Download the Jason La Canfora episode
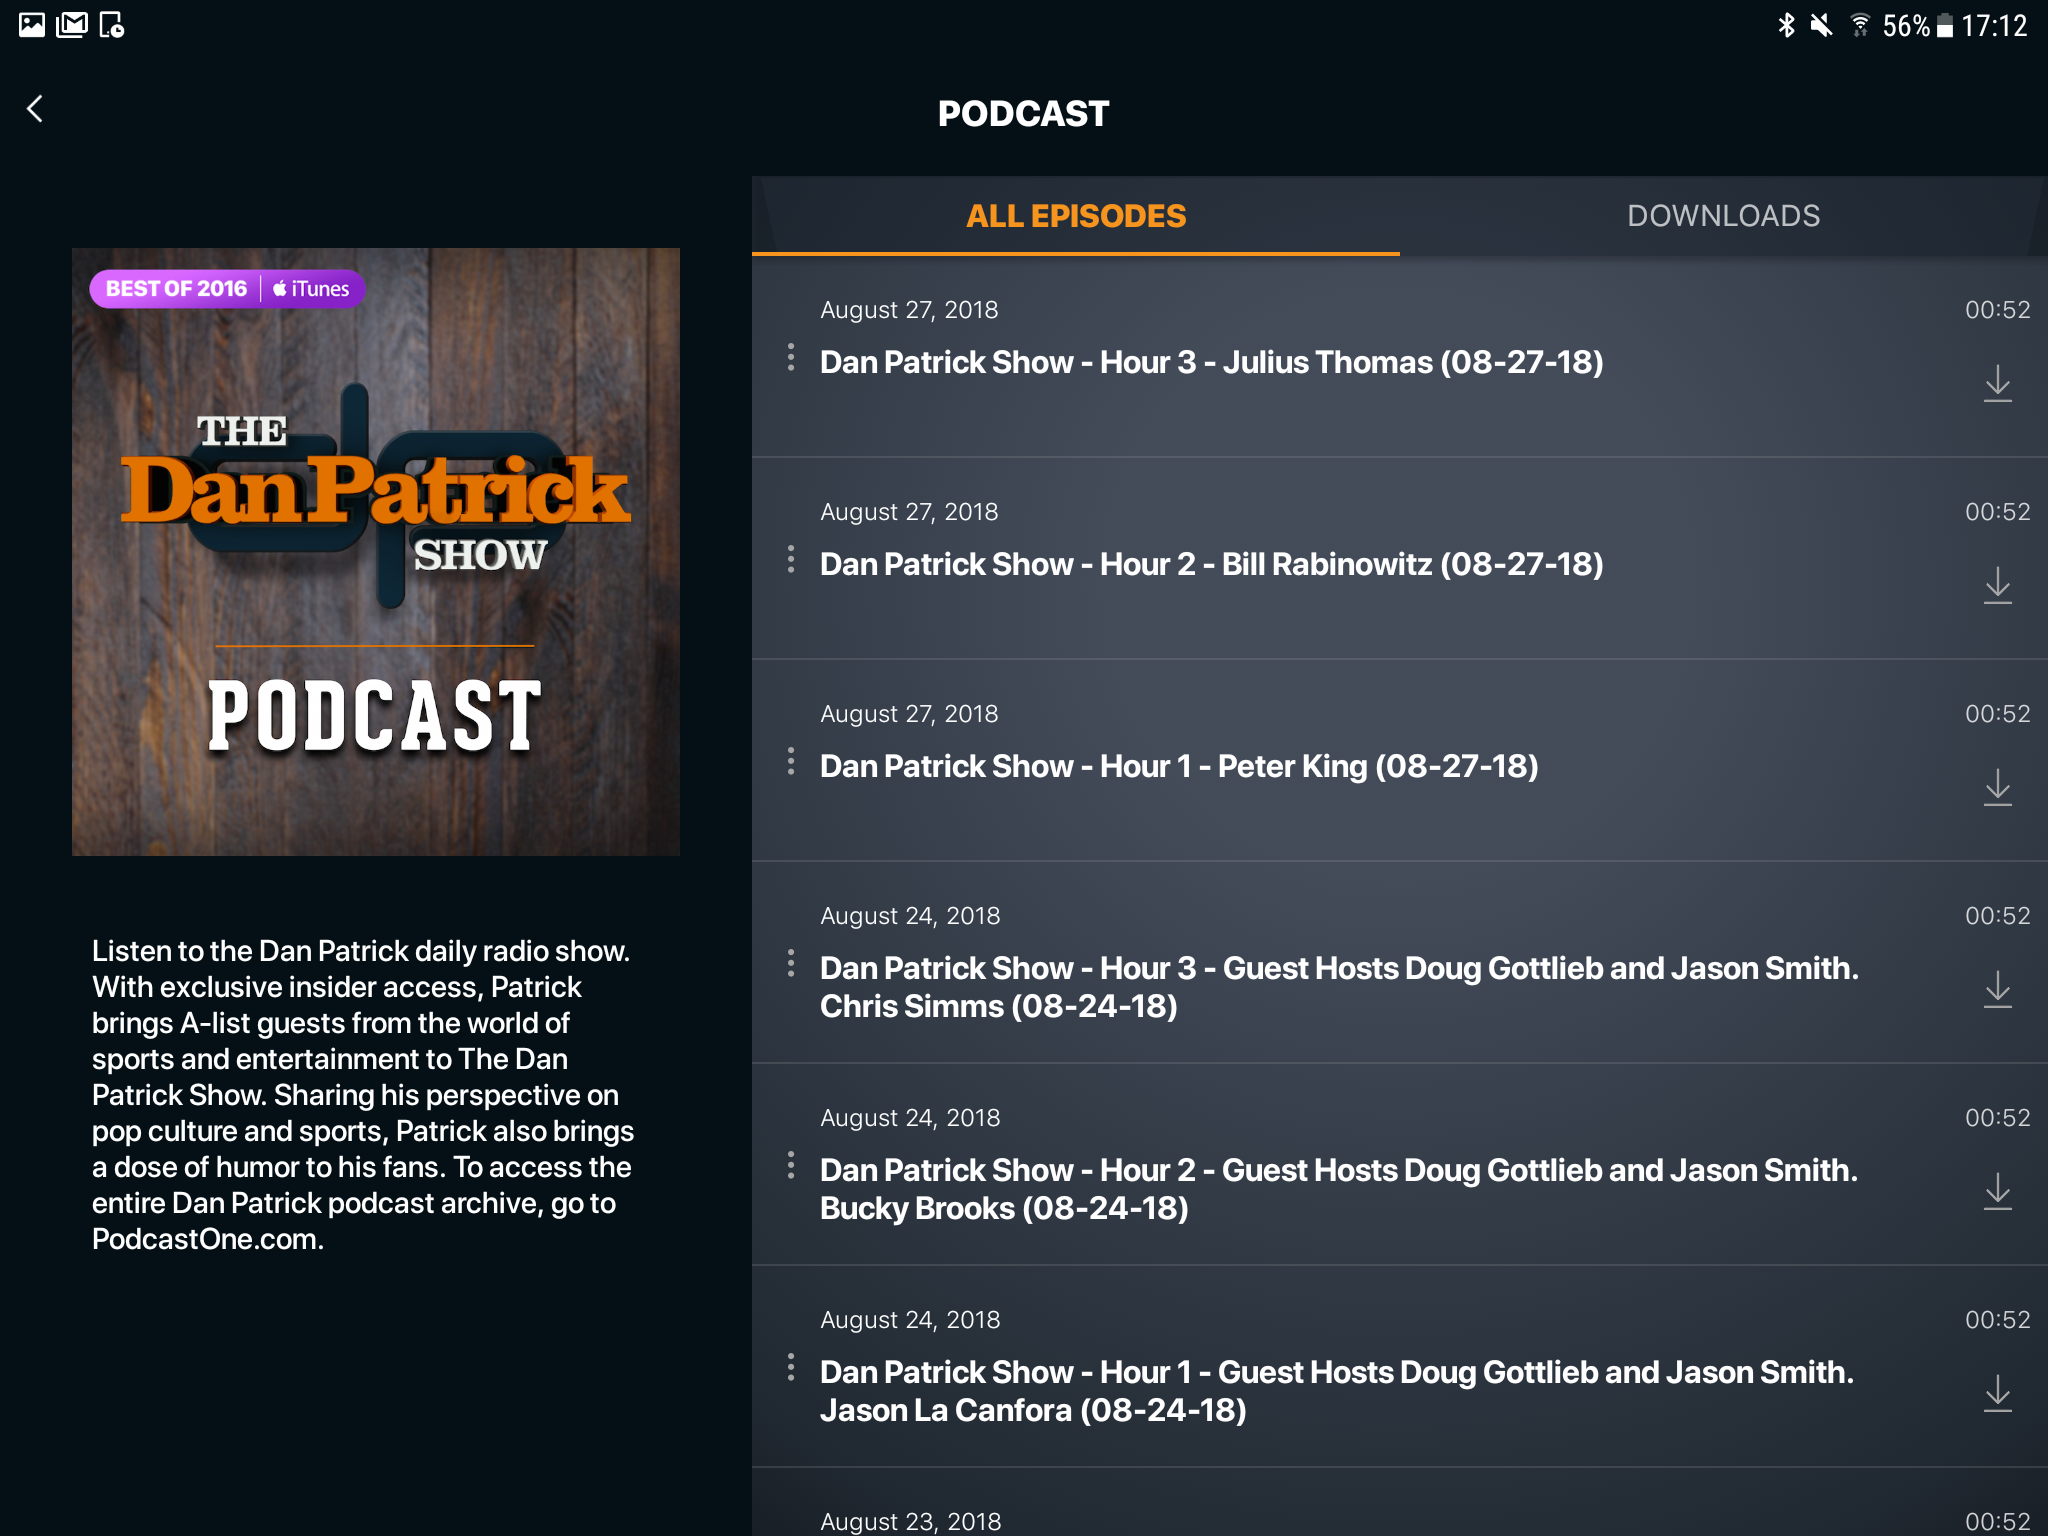The width and height of the screenshot is (2048, 1536). tap(1997, 1393)
